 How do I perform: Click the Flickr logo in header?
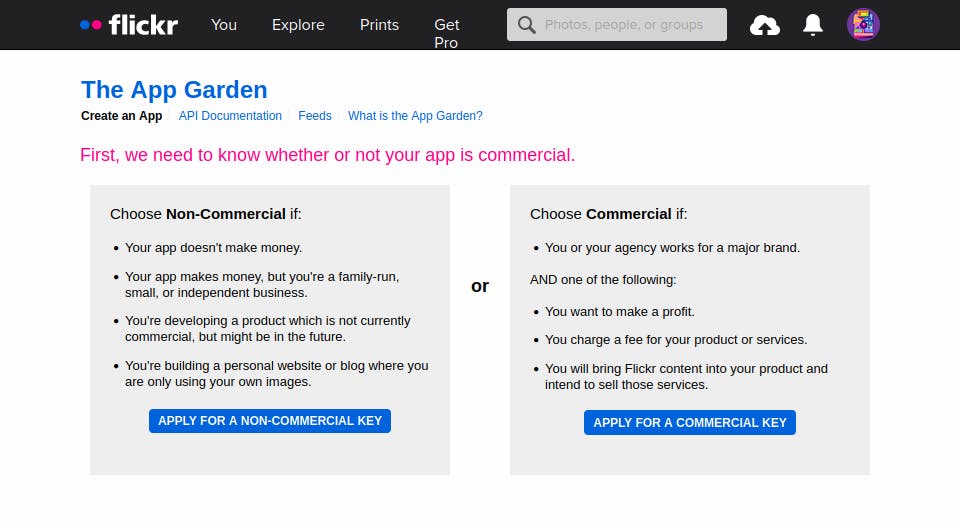tap(129, 25)
